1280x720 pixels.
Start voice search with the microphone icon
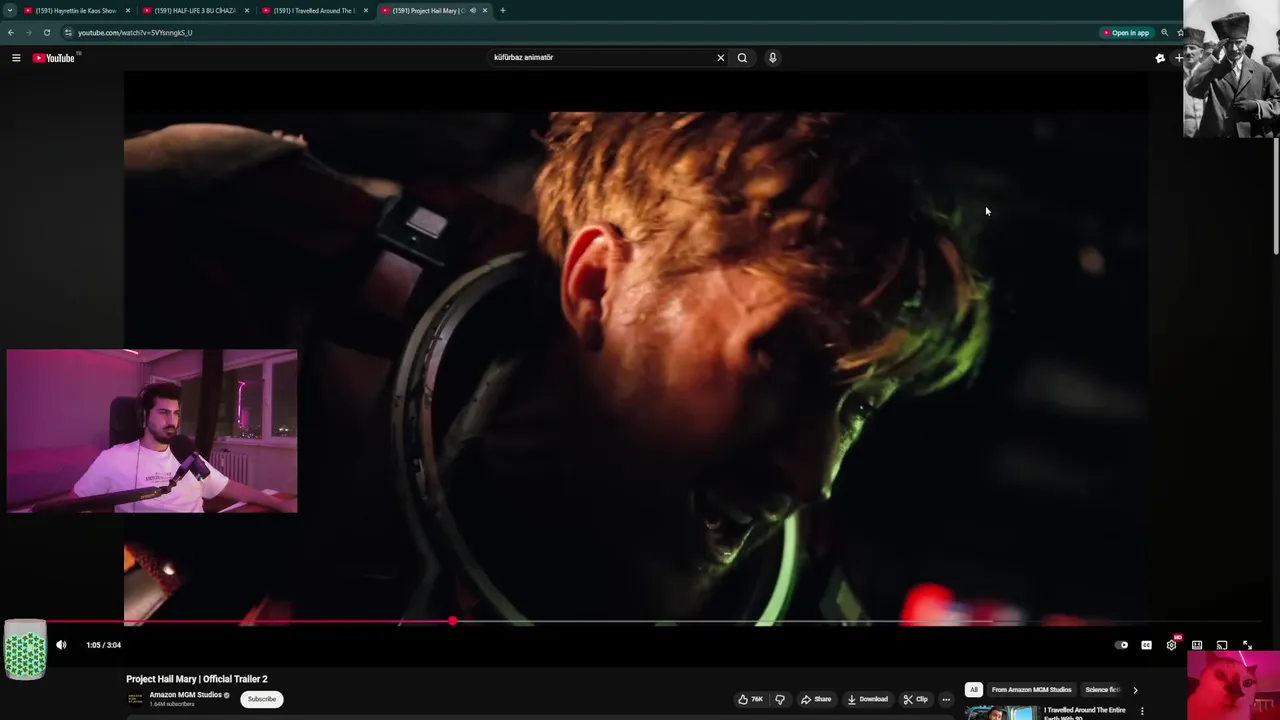[x=772, y=58]
